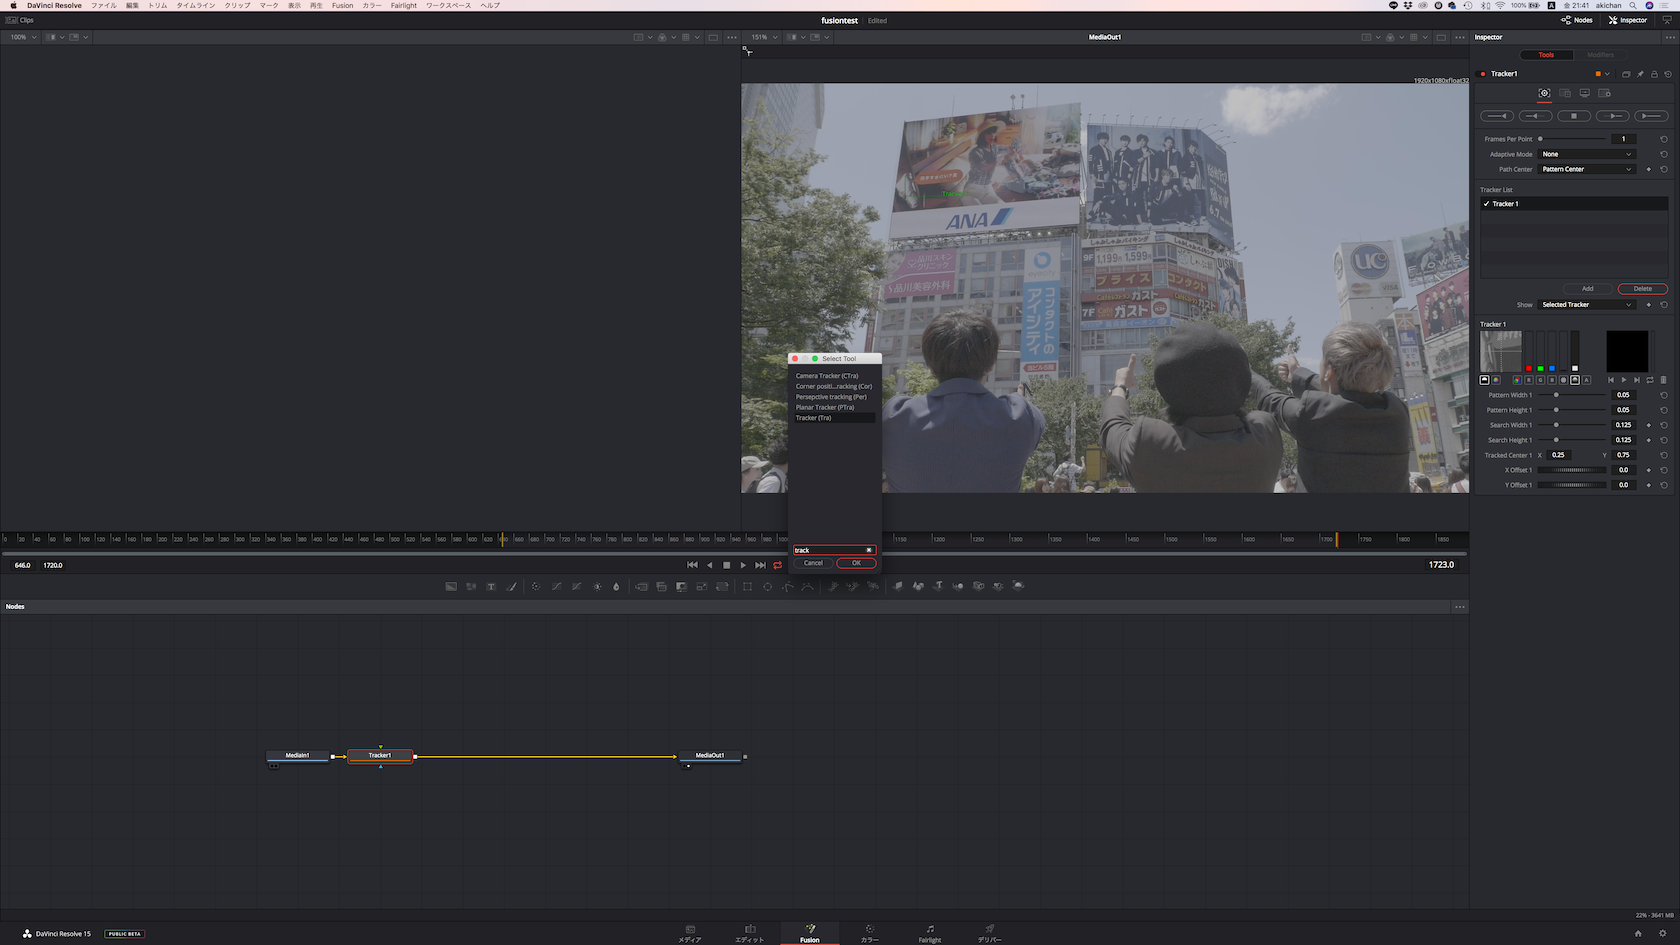Delete the Tracker 1 pattern with the trash icon
This screenshot has height=945, width=1680.
[x=1663, y=380]
